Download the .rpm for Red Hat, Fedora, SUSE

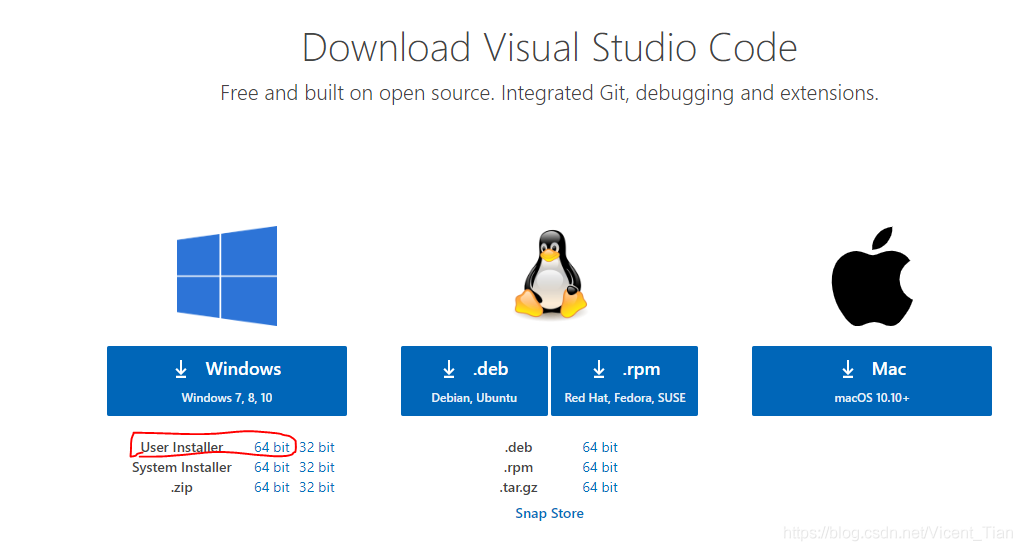pos(624,381)
